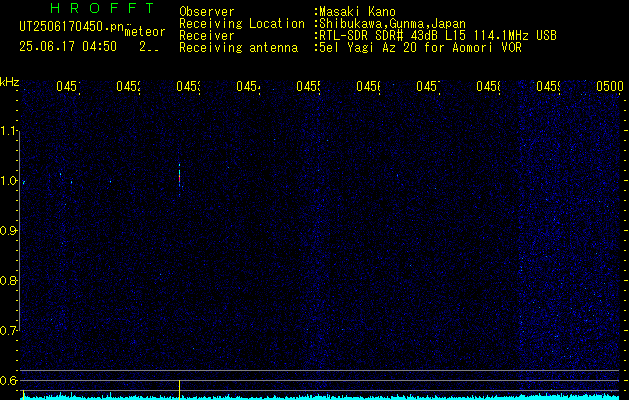Click the 1.1 kHz frequency tick label

click(10, 131)
